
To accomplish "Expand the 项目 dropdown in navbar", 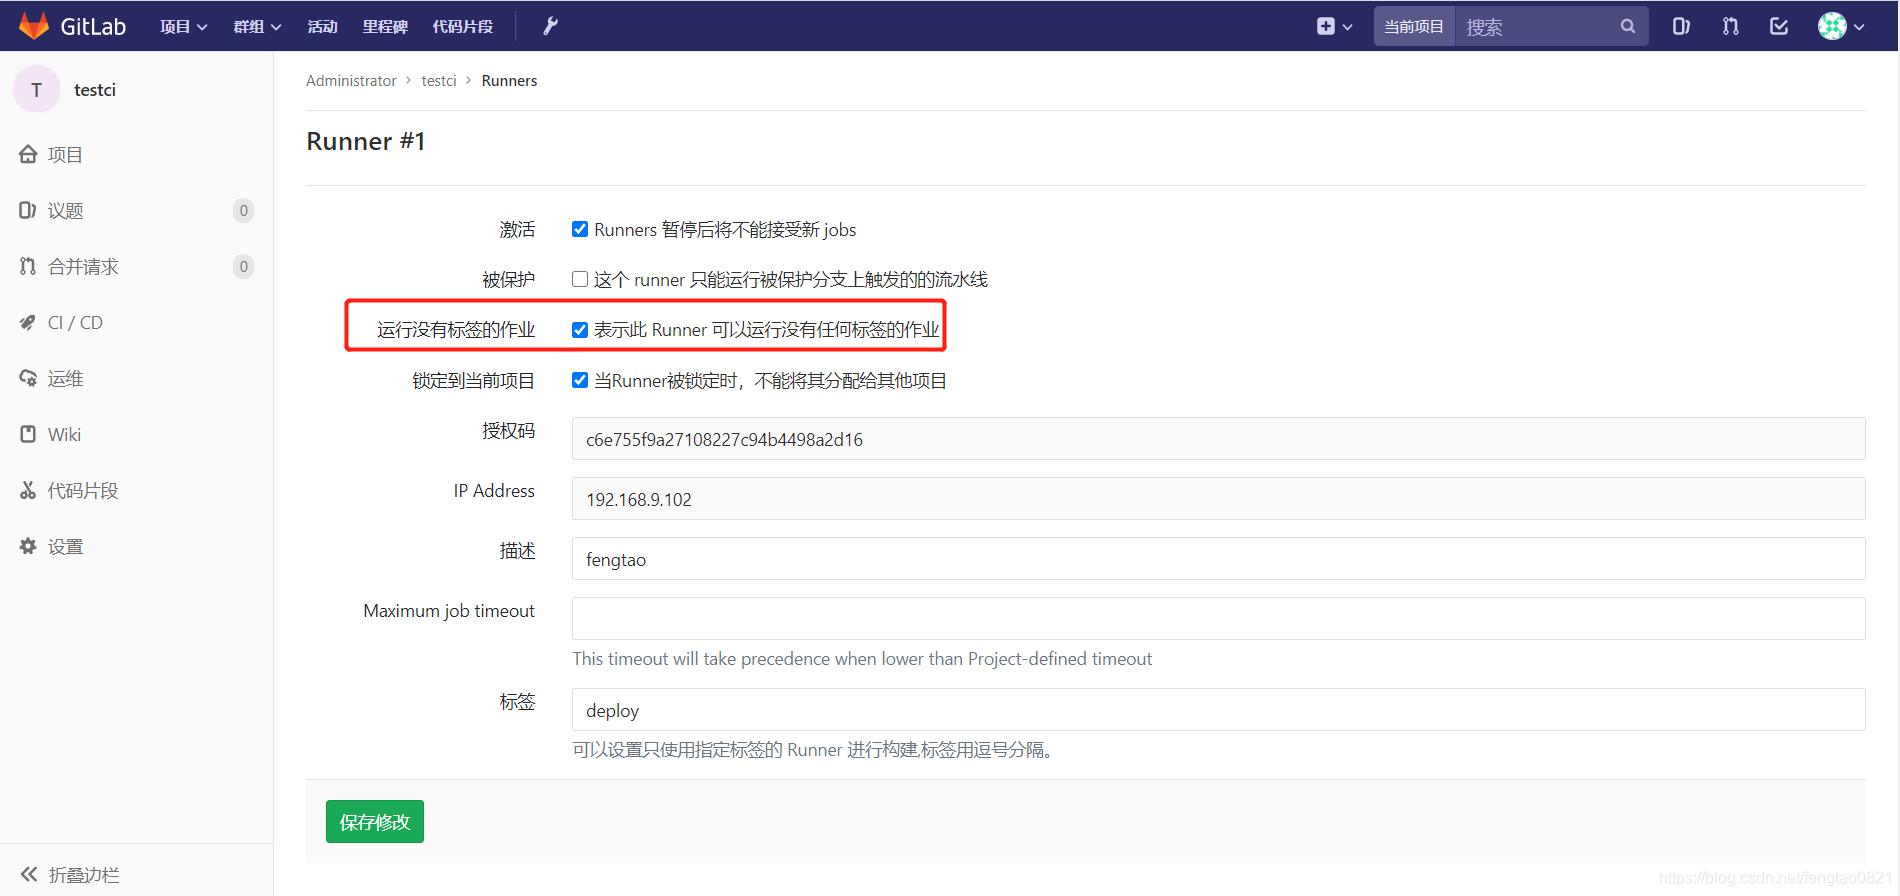I will click(184, 26).
